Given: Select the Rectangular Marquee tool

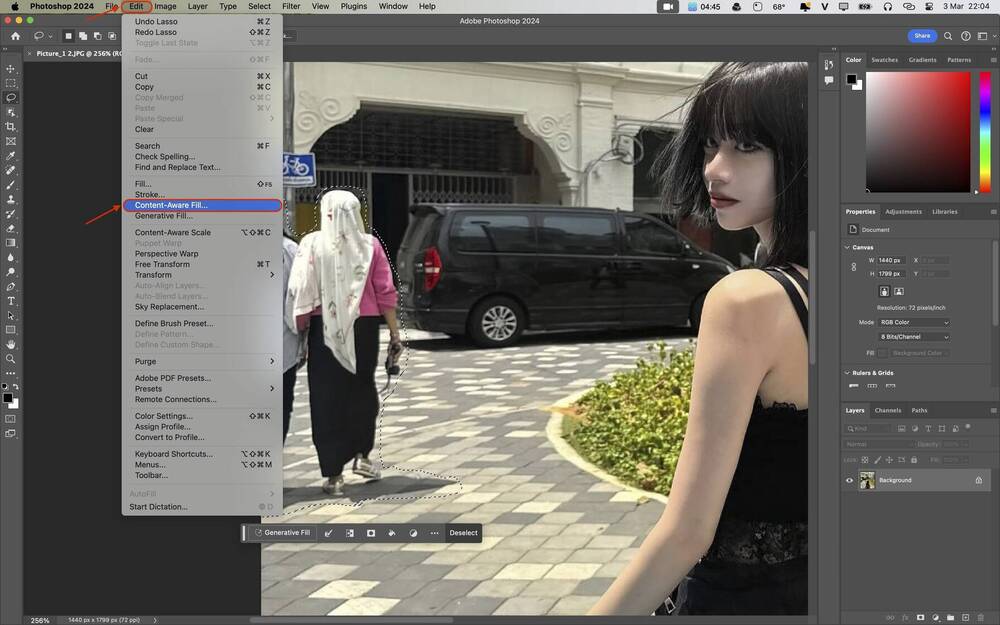Looking at the screenshot, I should click(x=10, y=83).
